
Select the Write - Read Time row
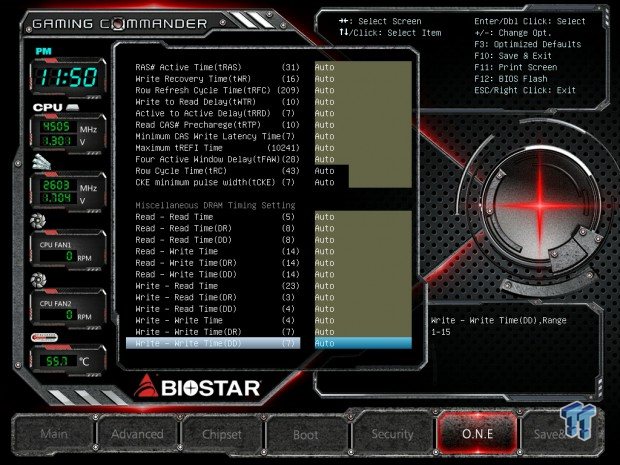217,285
